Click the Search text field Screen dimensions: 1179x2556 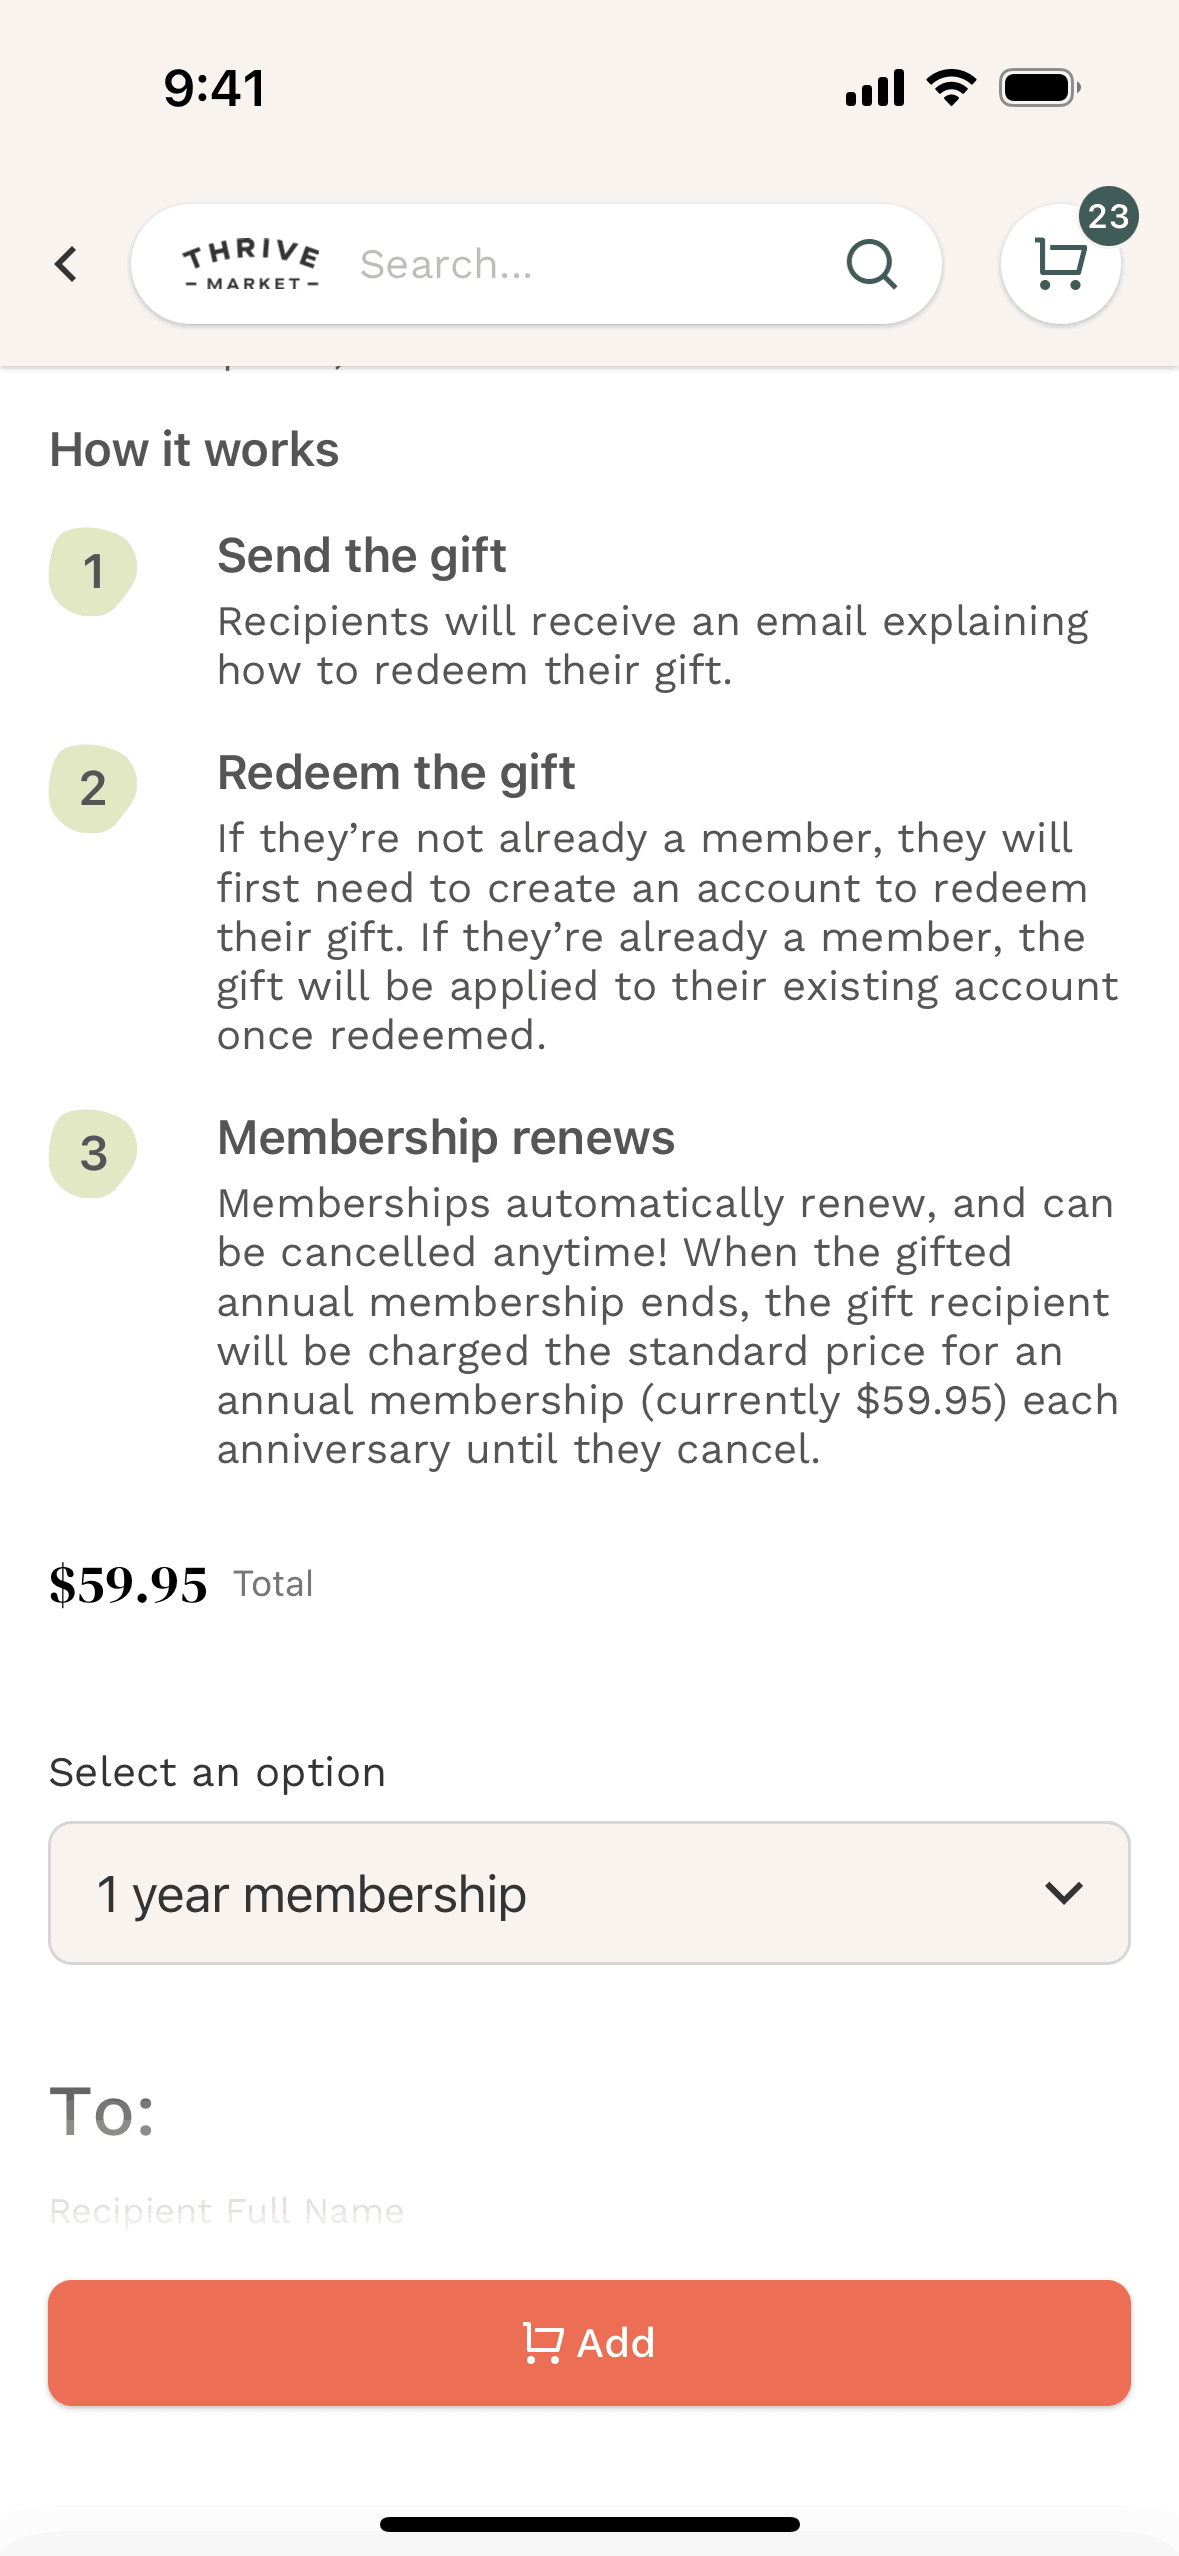pos(590,264)
